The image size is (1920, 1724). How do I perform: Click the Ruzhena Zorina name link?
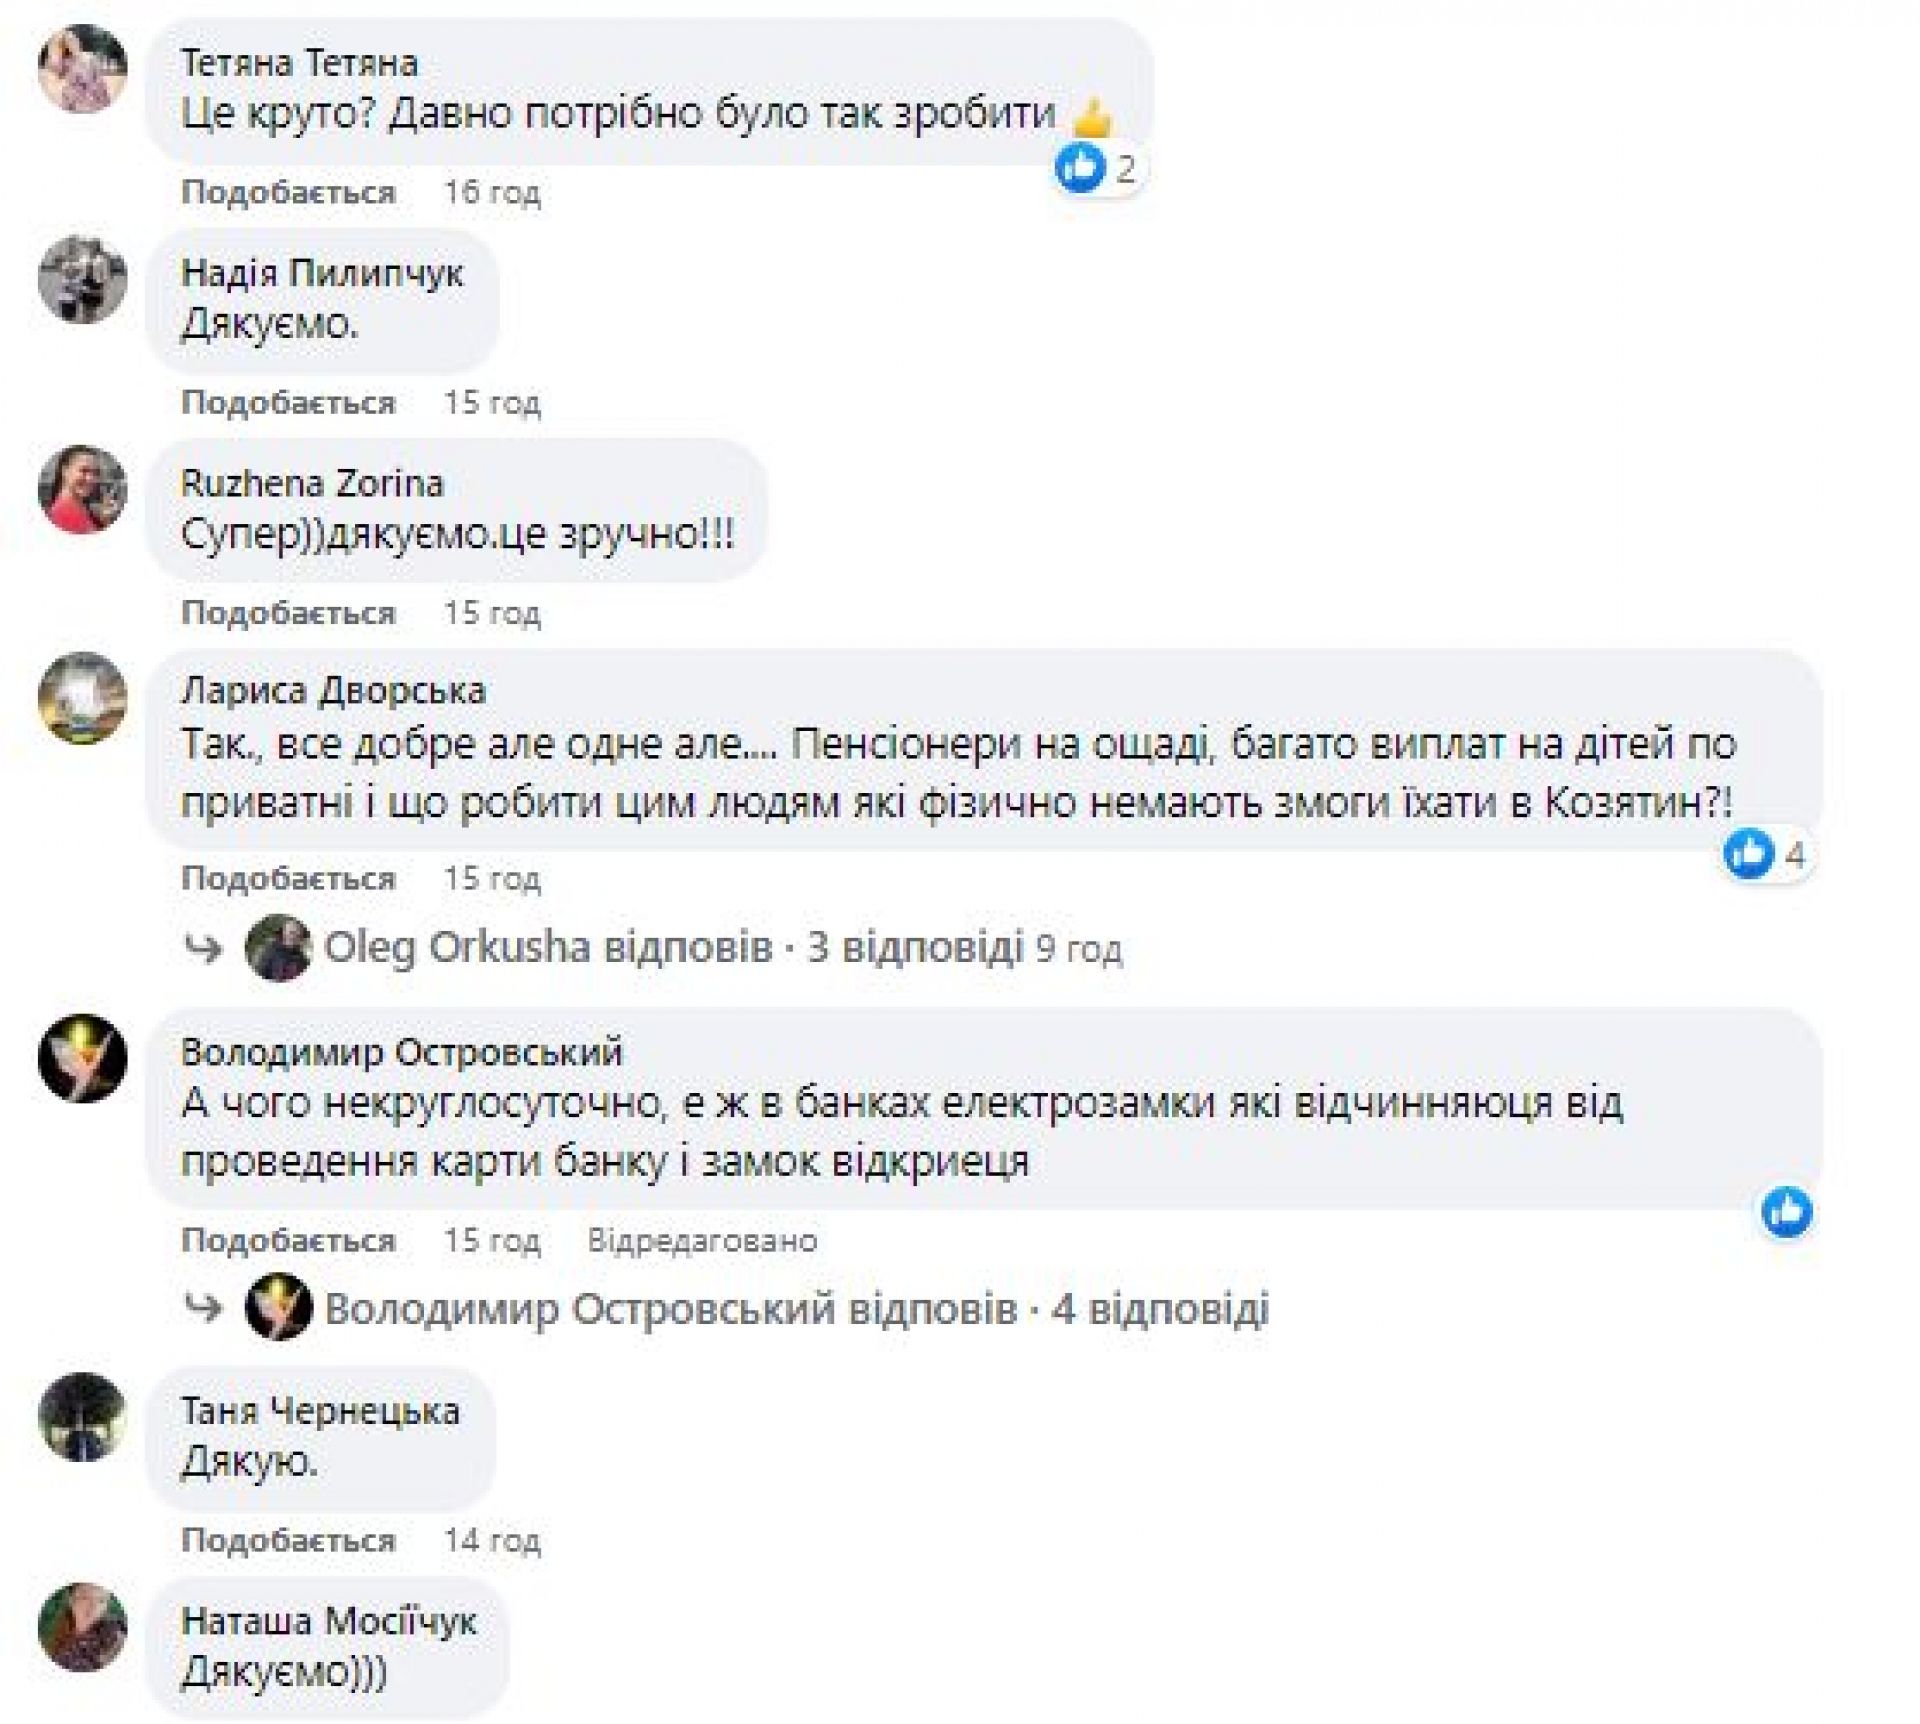point(311,484)
